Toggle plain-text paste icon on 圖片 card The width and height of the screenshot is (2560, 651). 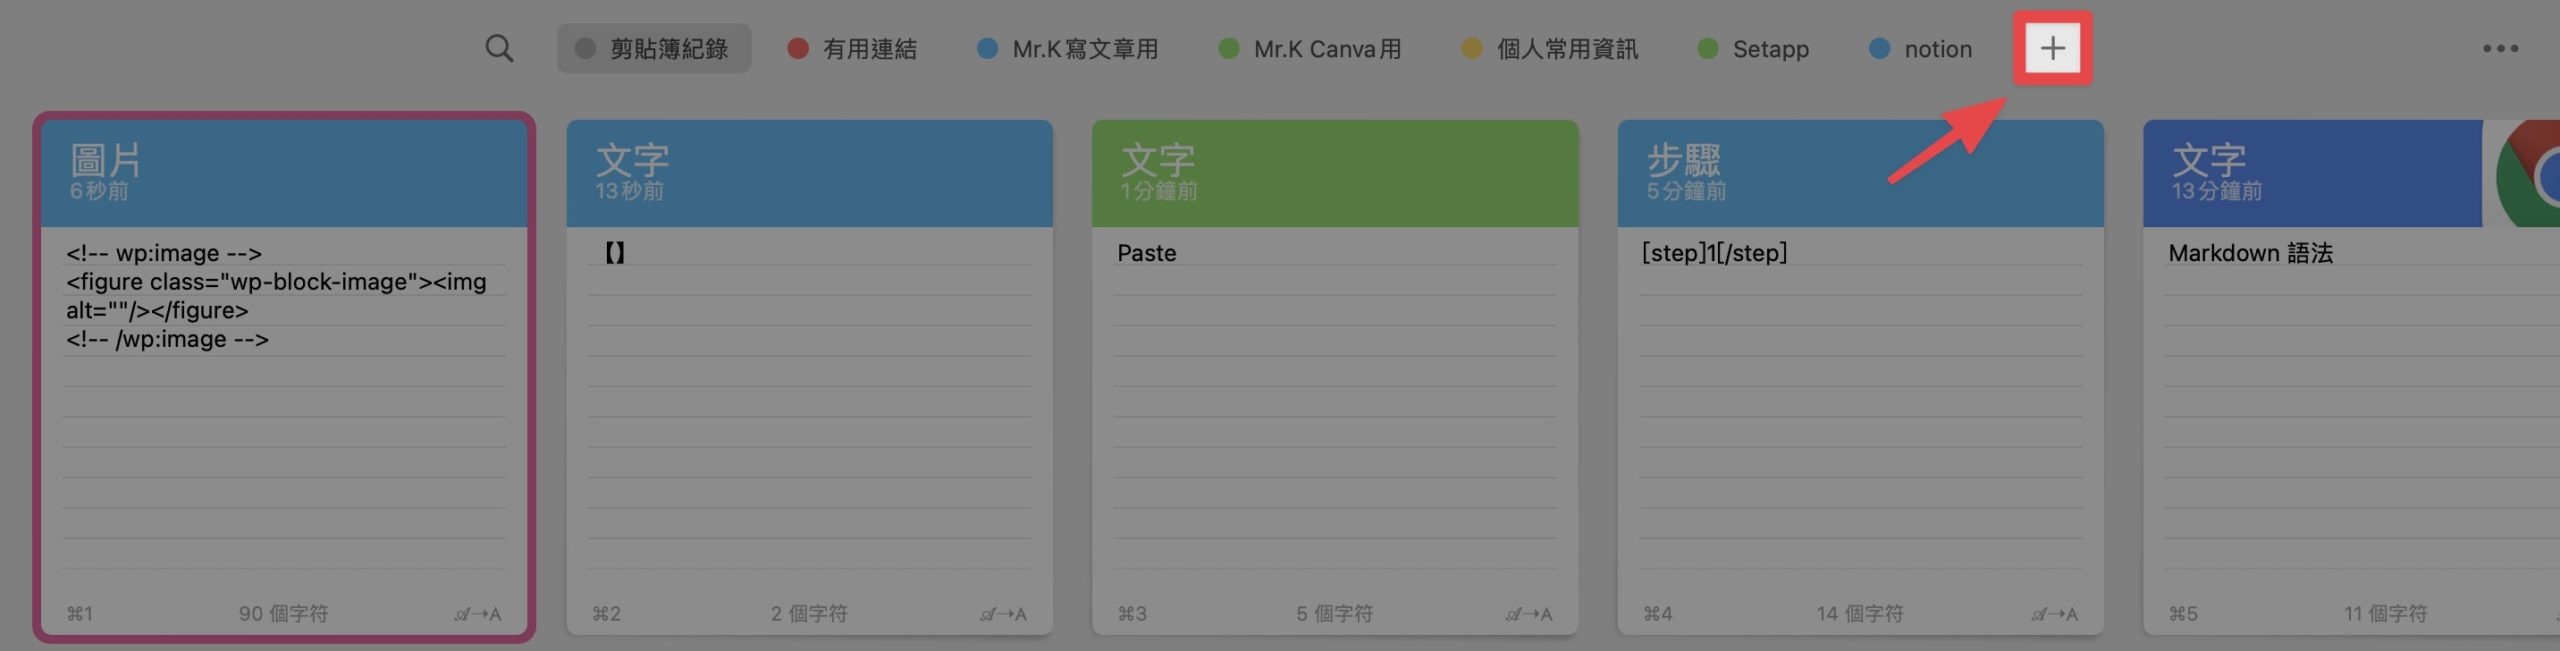[478, 614]
